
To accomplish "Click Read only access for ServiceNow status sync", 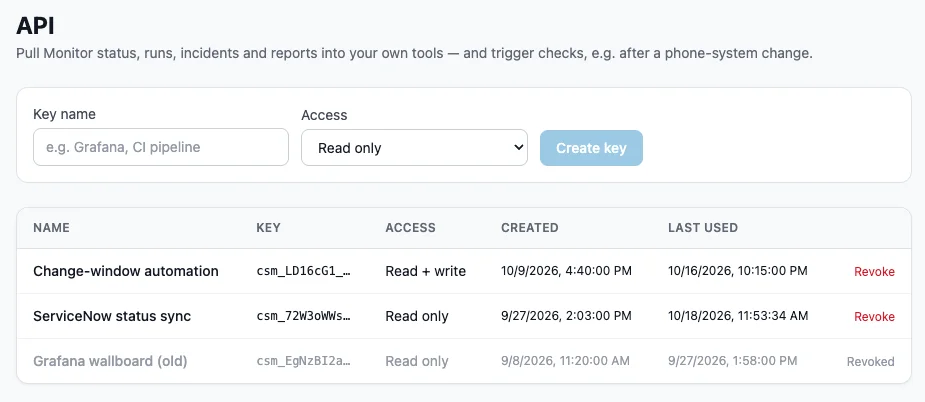I will coord(417,316).
